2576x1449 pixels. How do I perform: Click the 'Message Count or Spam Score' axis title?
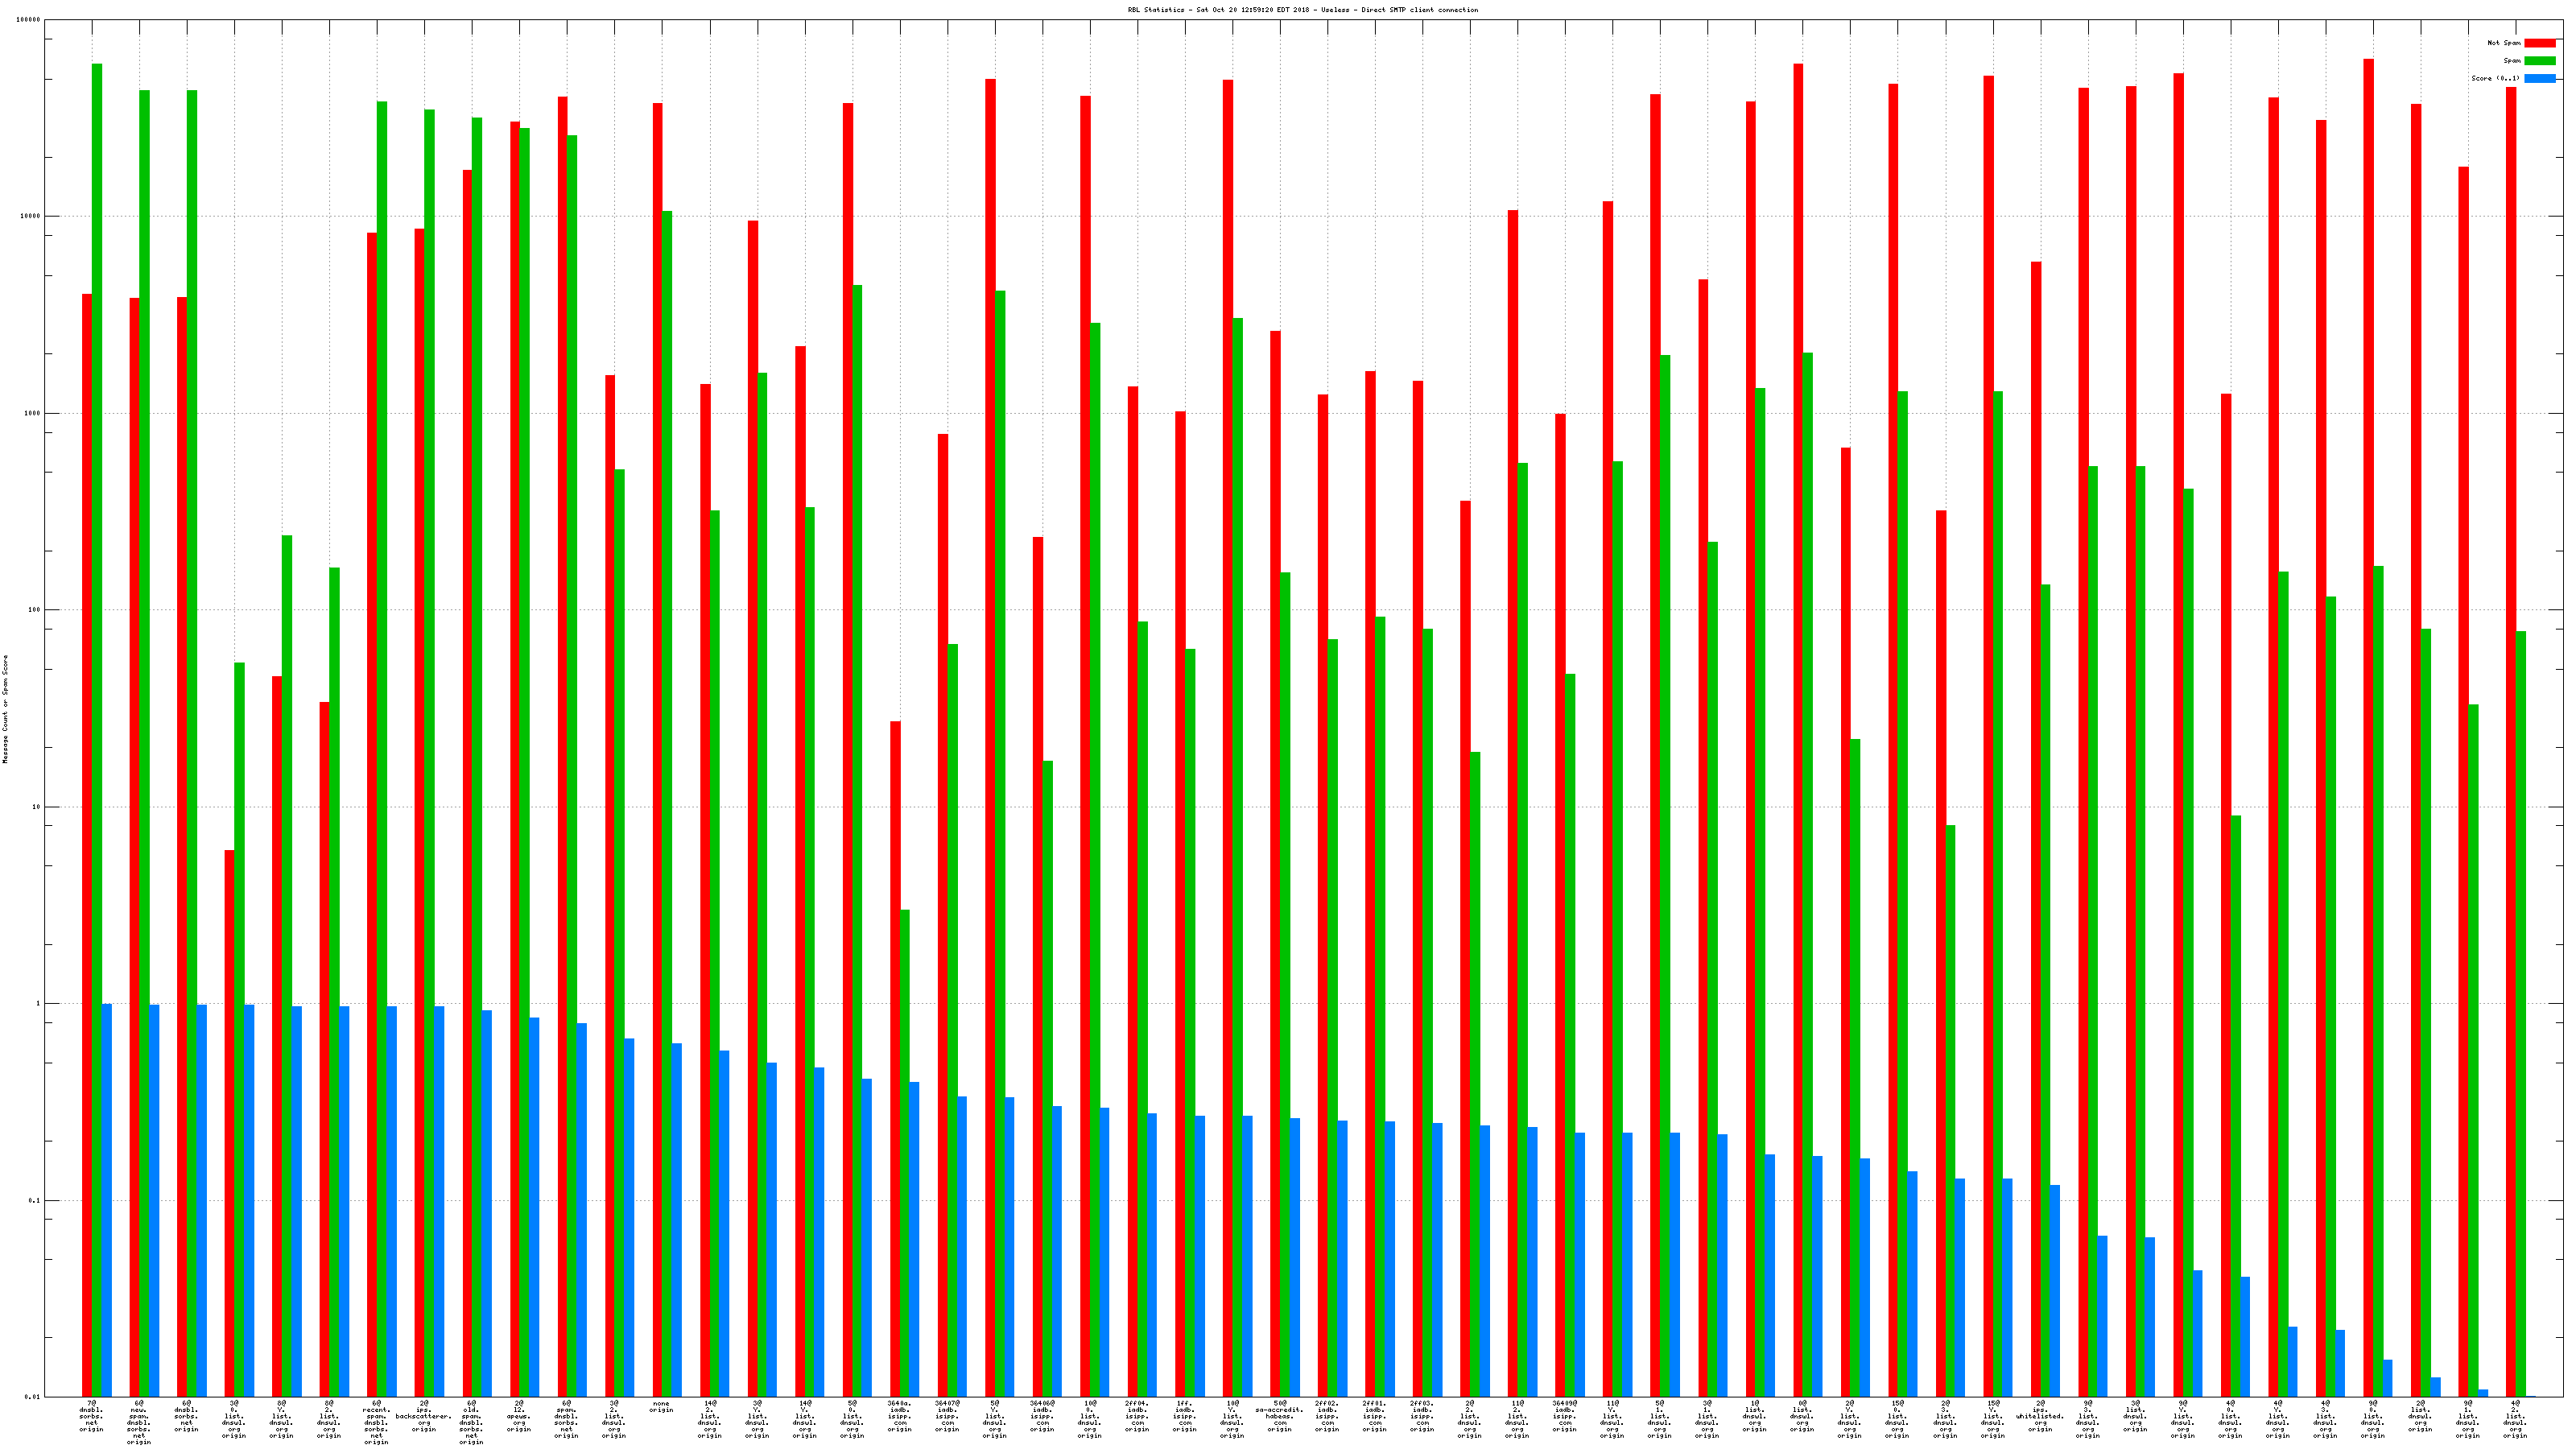coord(5,709)
